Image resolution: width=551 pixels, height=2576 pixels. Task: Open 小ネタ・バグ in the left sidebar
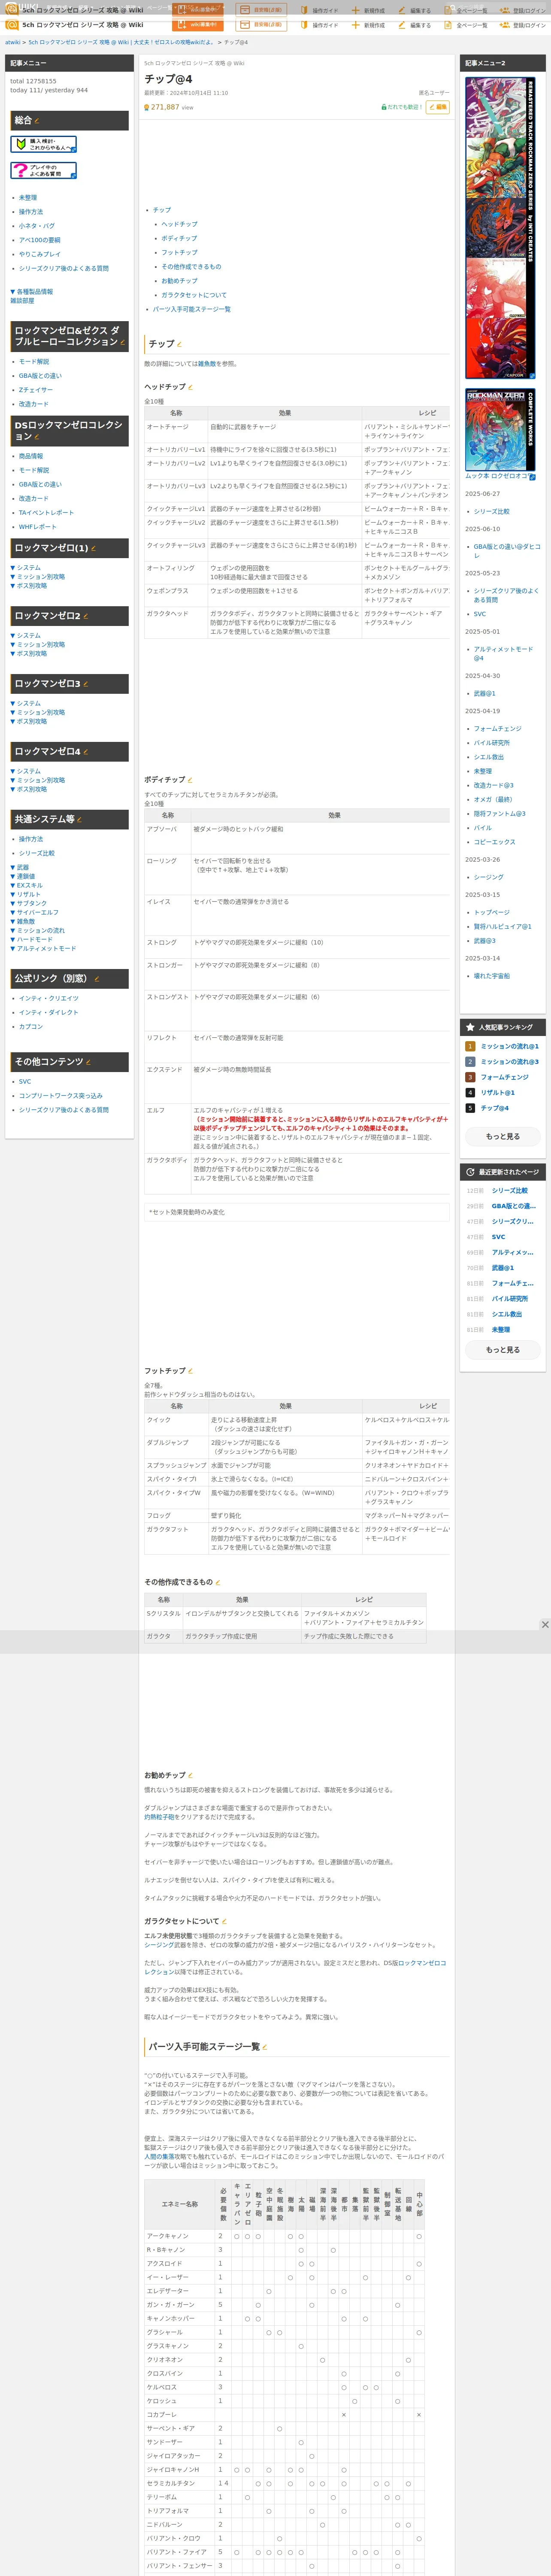37,226
